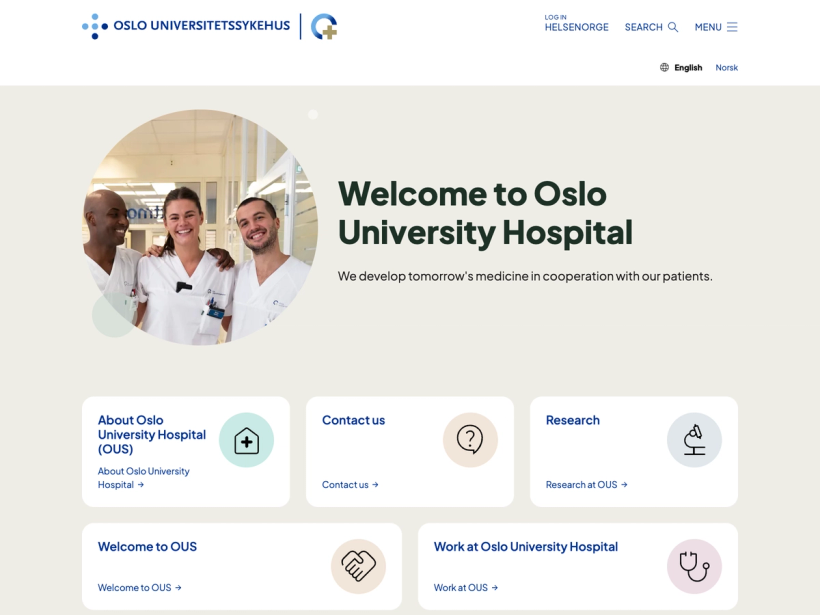Switch language to Norsk
This screenshot has height=615, width=820.
point(726,67)
